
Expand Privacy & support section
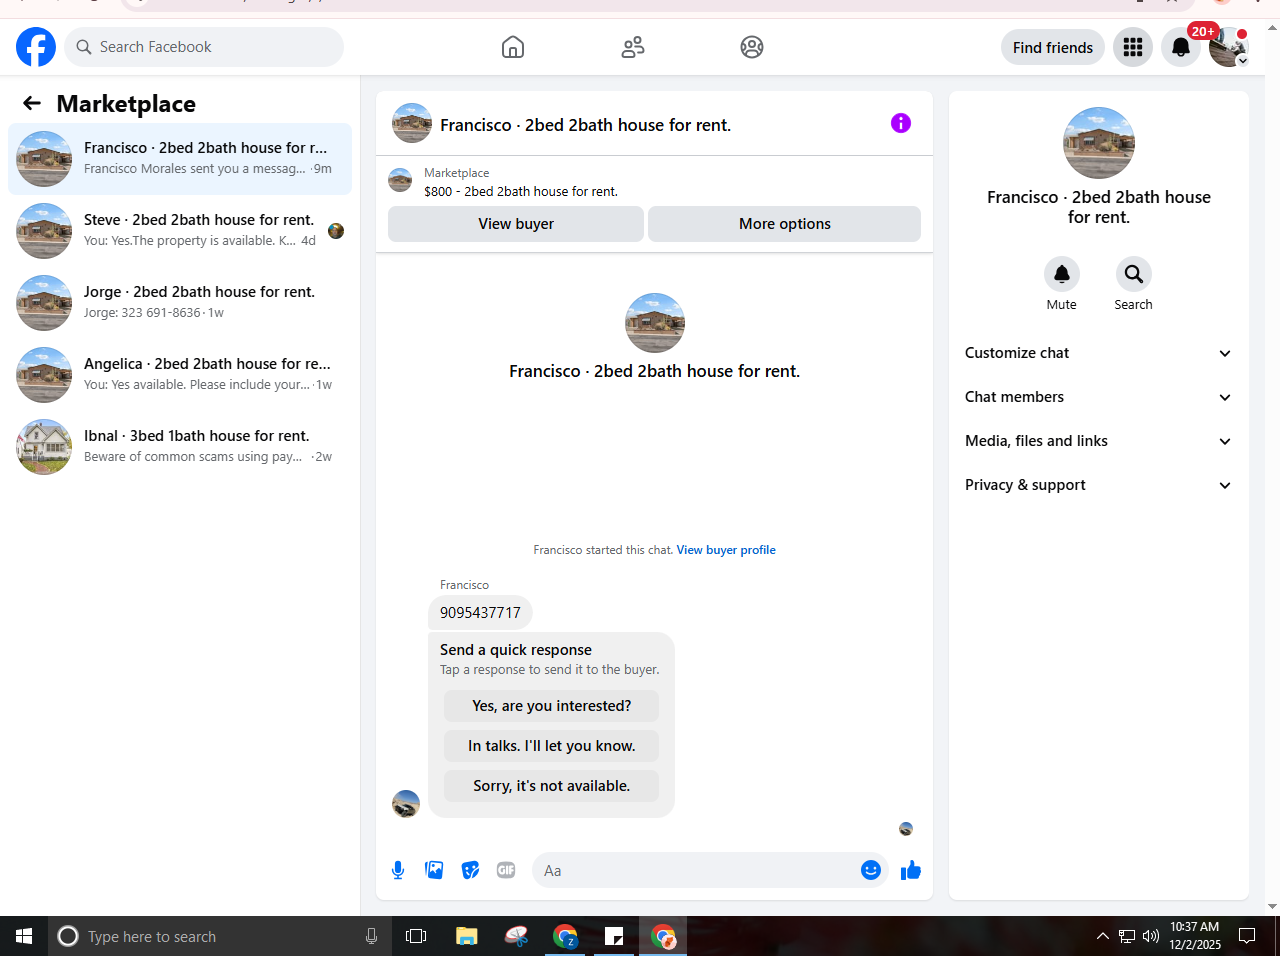(1099, 485)
